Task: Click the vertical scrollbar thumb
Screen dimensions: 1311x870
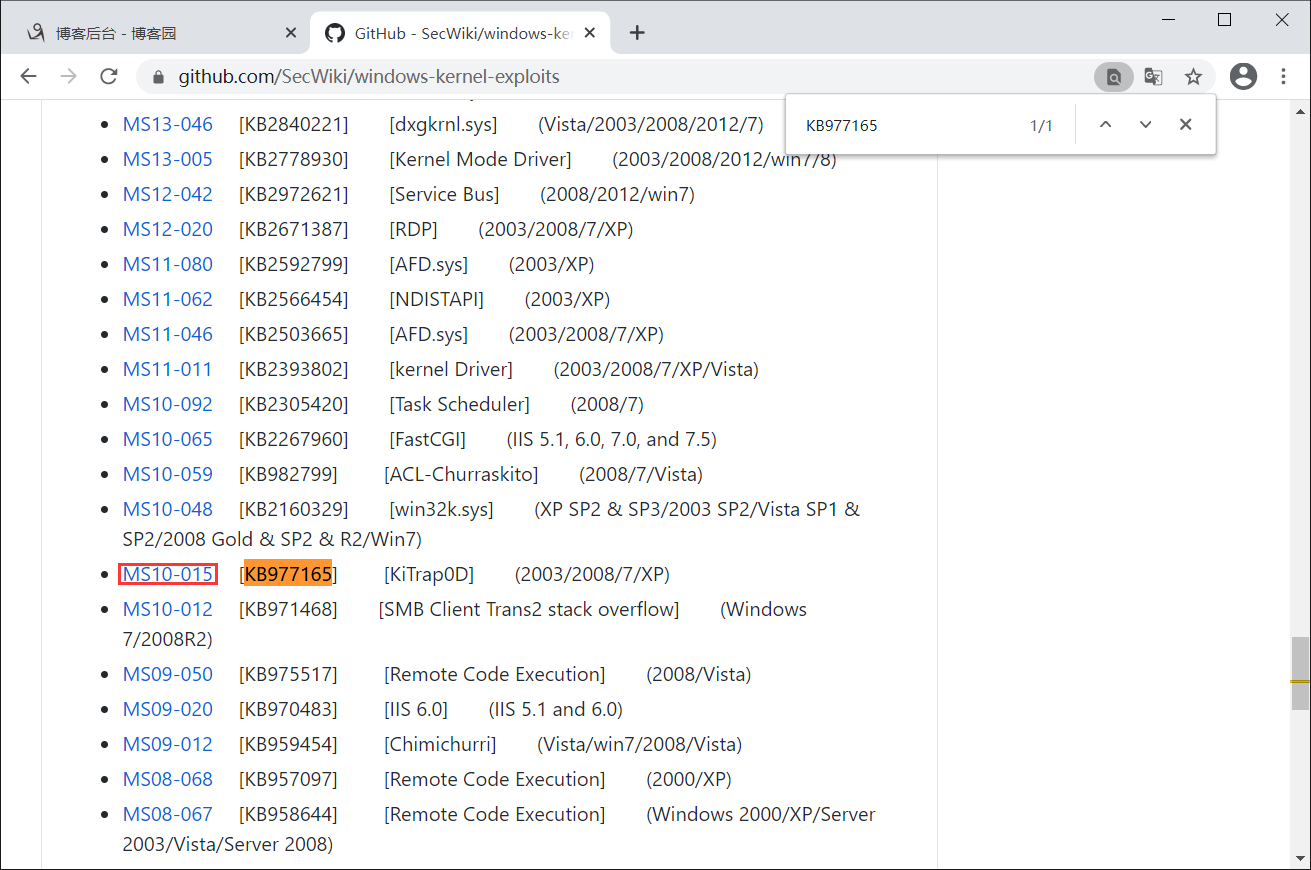Action: [x=1300, y=672]
